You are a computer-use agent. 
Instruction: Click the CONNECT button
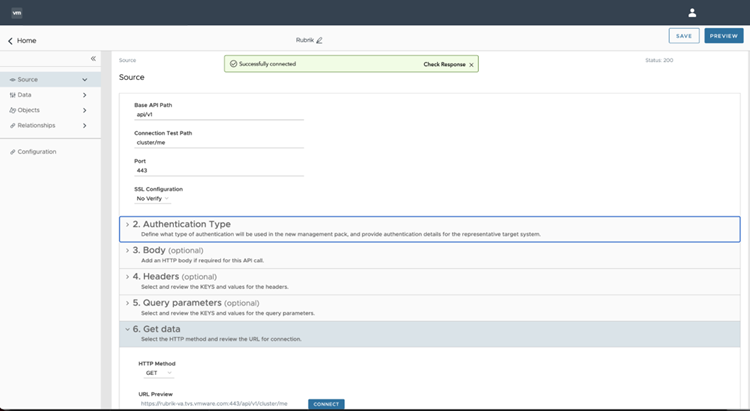tap(326, 404)
